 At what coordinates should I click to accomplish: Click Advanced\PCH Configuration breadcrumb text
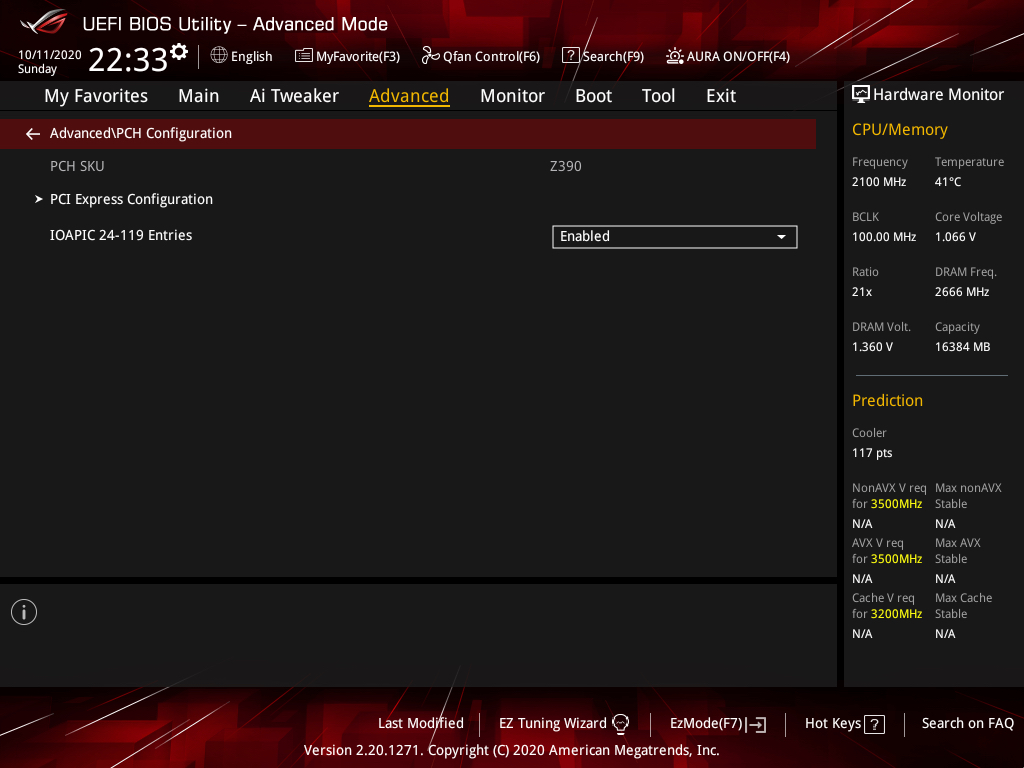pyautogui.click(x=140, y=133)
